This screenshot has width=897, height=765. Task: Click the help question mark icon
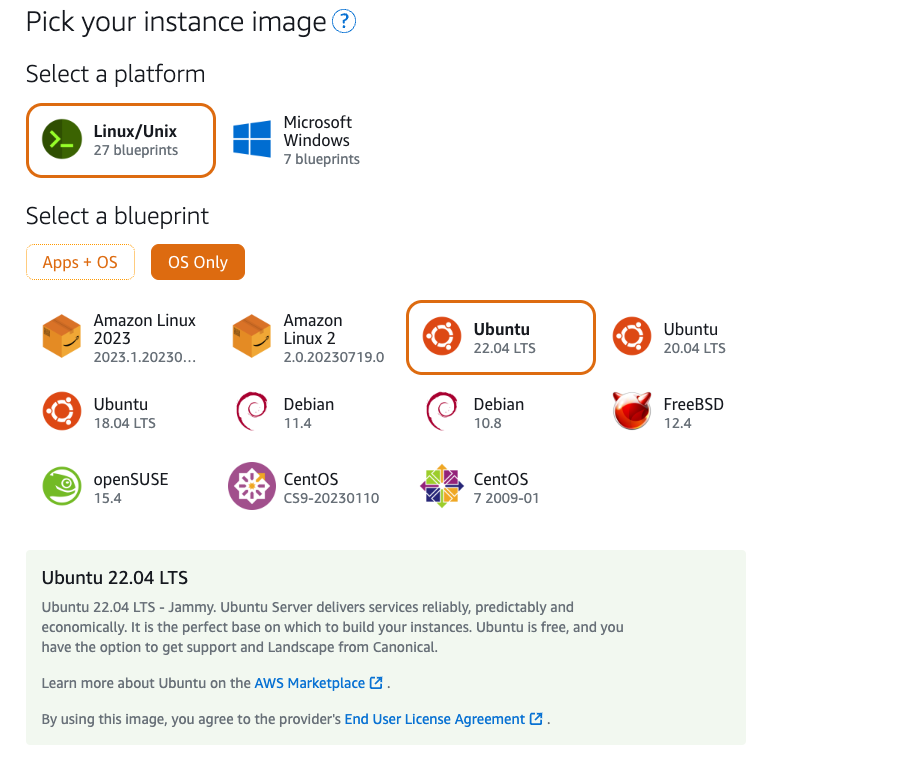pyautogui.click(x=344, y=22)
